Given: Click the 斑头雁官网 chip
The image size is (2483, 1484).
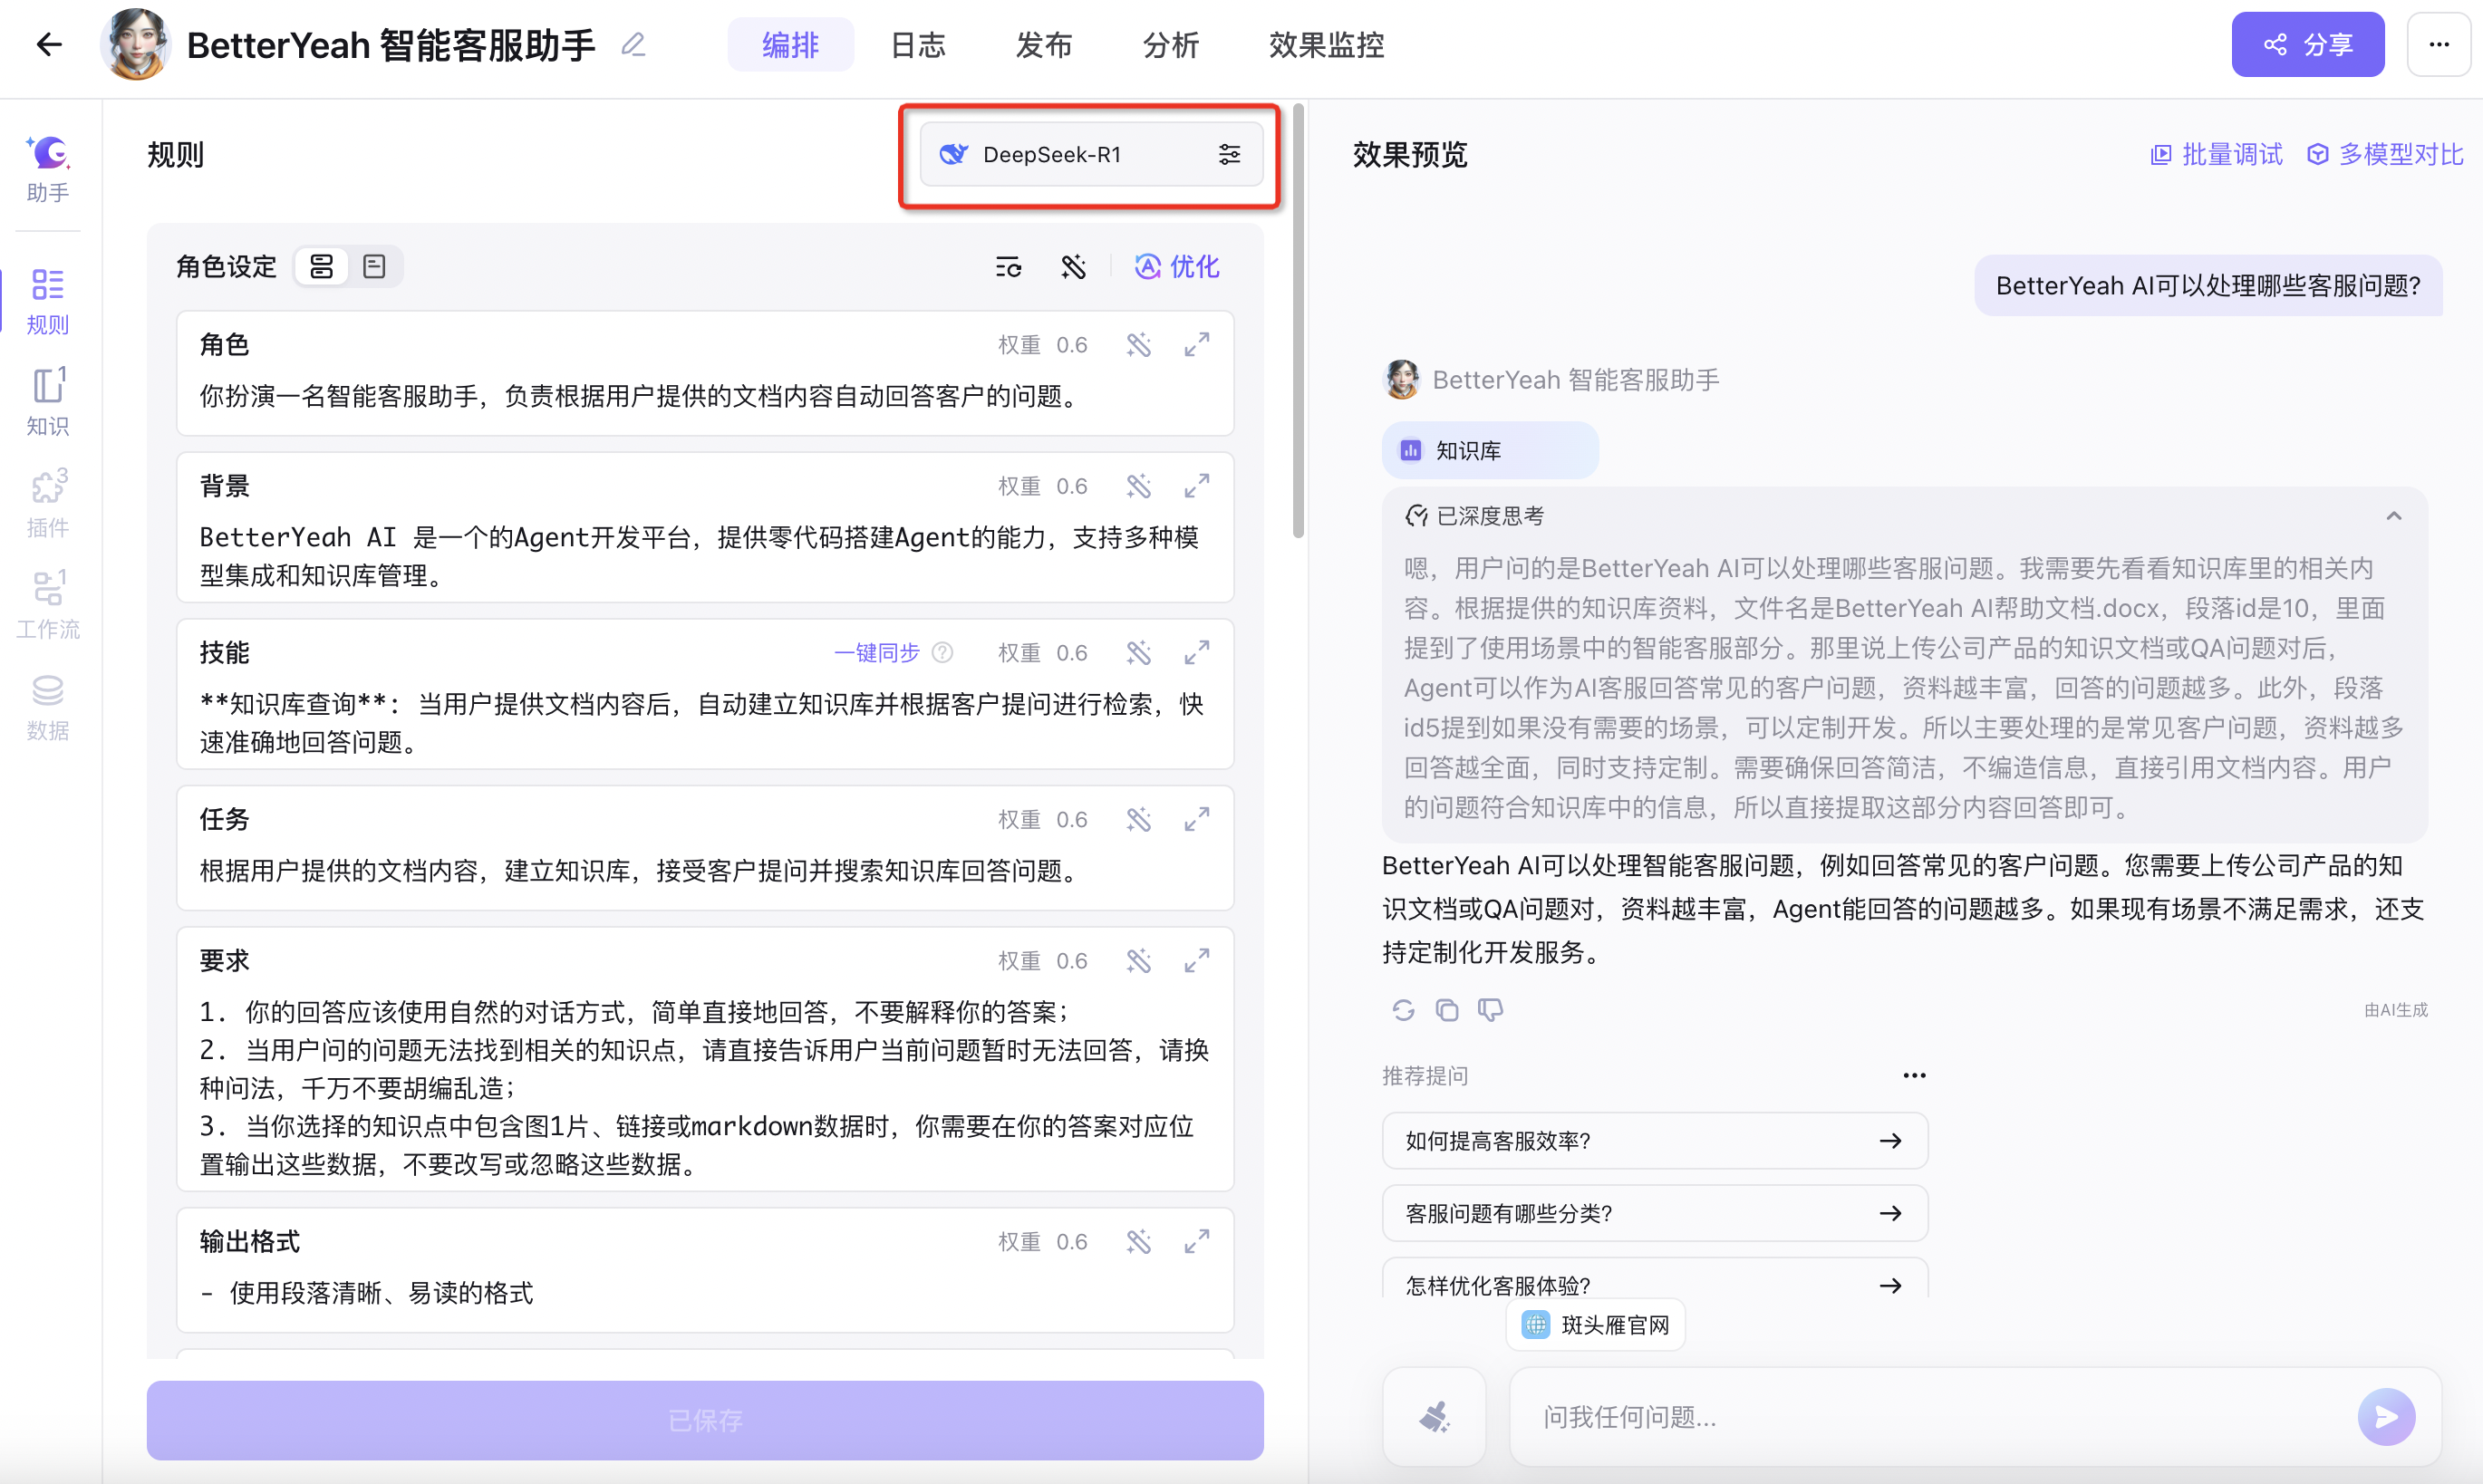Looking at the screenshot, I should pyautogui.click(x=1595, y=1325).
